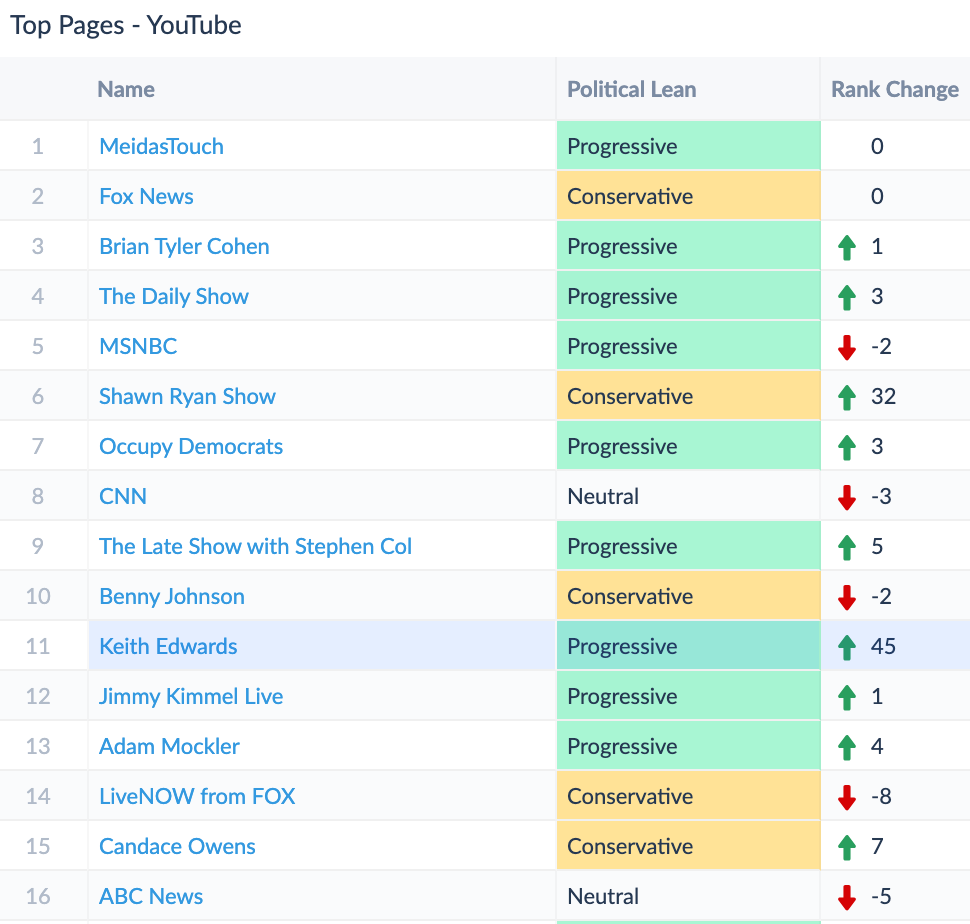This screenshot has width=970, height=924.
Task: Click the Name column header
Action: pyautogui.click(x=126, y=90)
